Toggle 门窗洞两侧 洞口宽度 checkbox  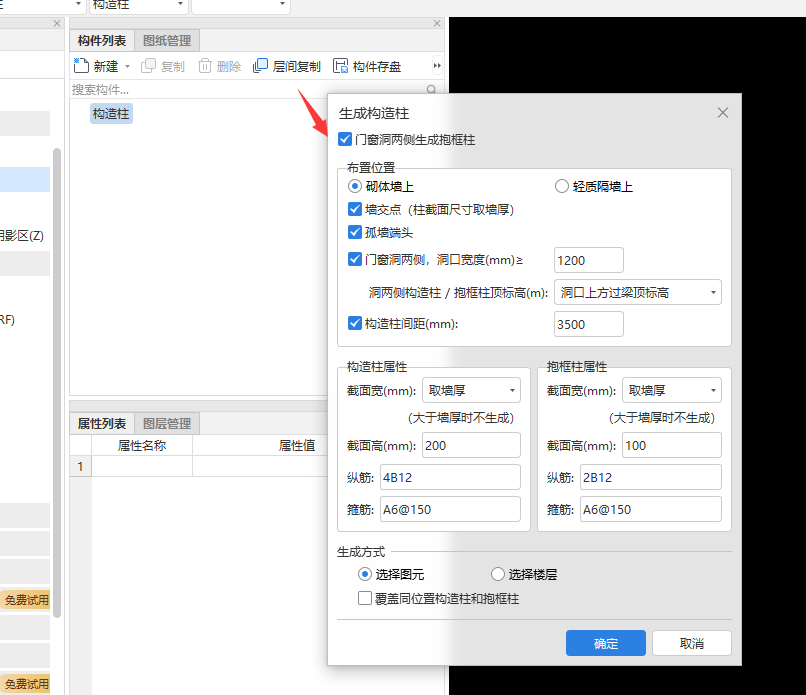tap(355, 259)
